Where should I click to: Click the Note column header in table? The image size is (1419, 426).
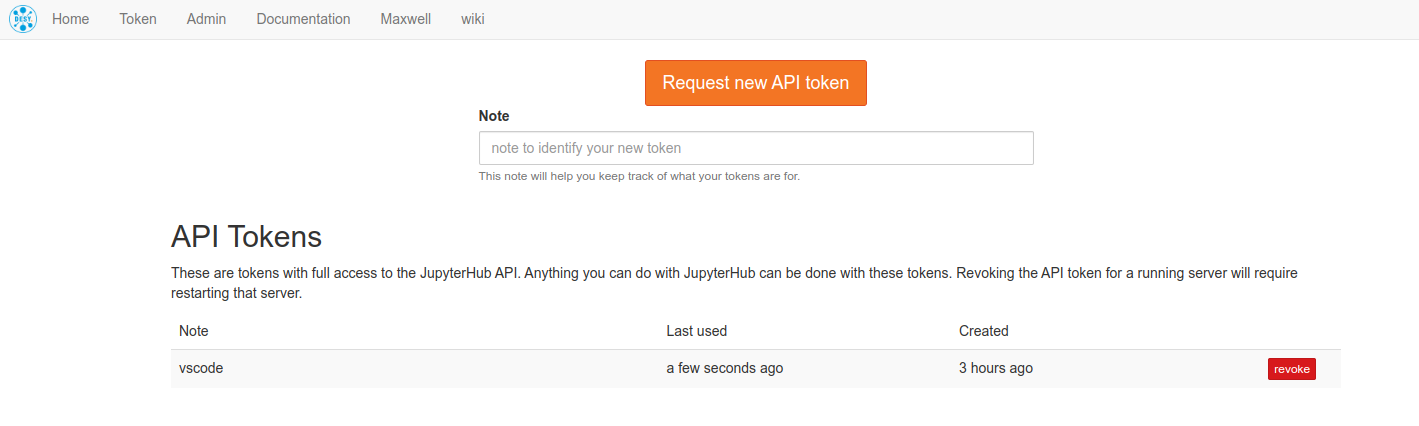coord(194,331)
